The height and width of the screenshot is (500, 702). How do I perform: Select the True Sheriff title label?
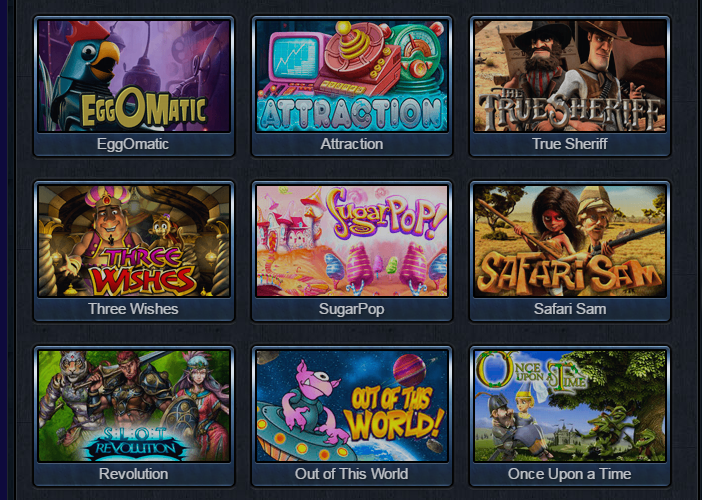[x=569, y=144]
